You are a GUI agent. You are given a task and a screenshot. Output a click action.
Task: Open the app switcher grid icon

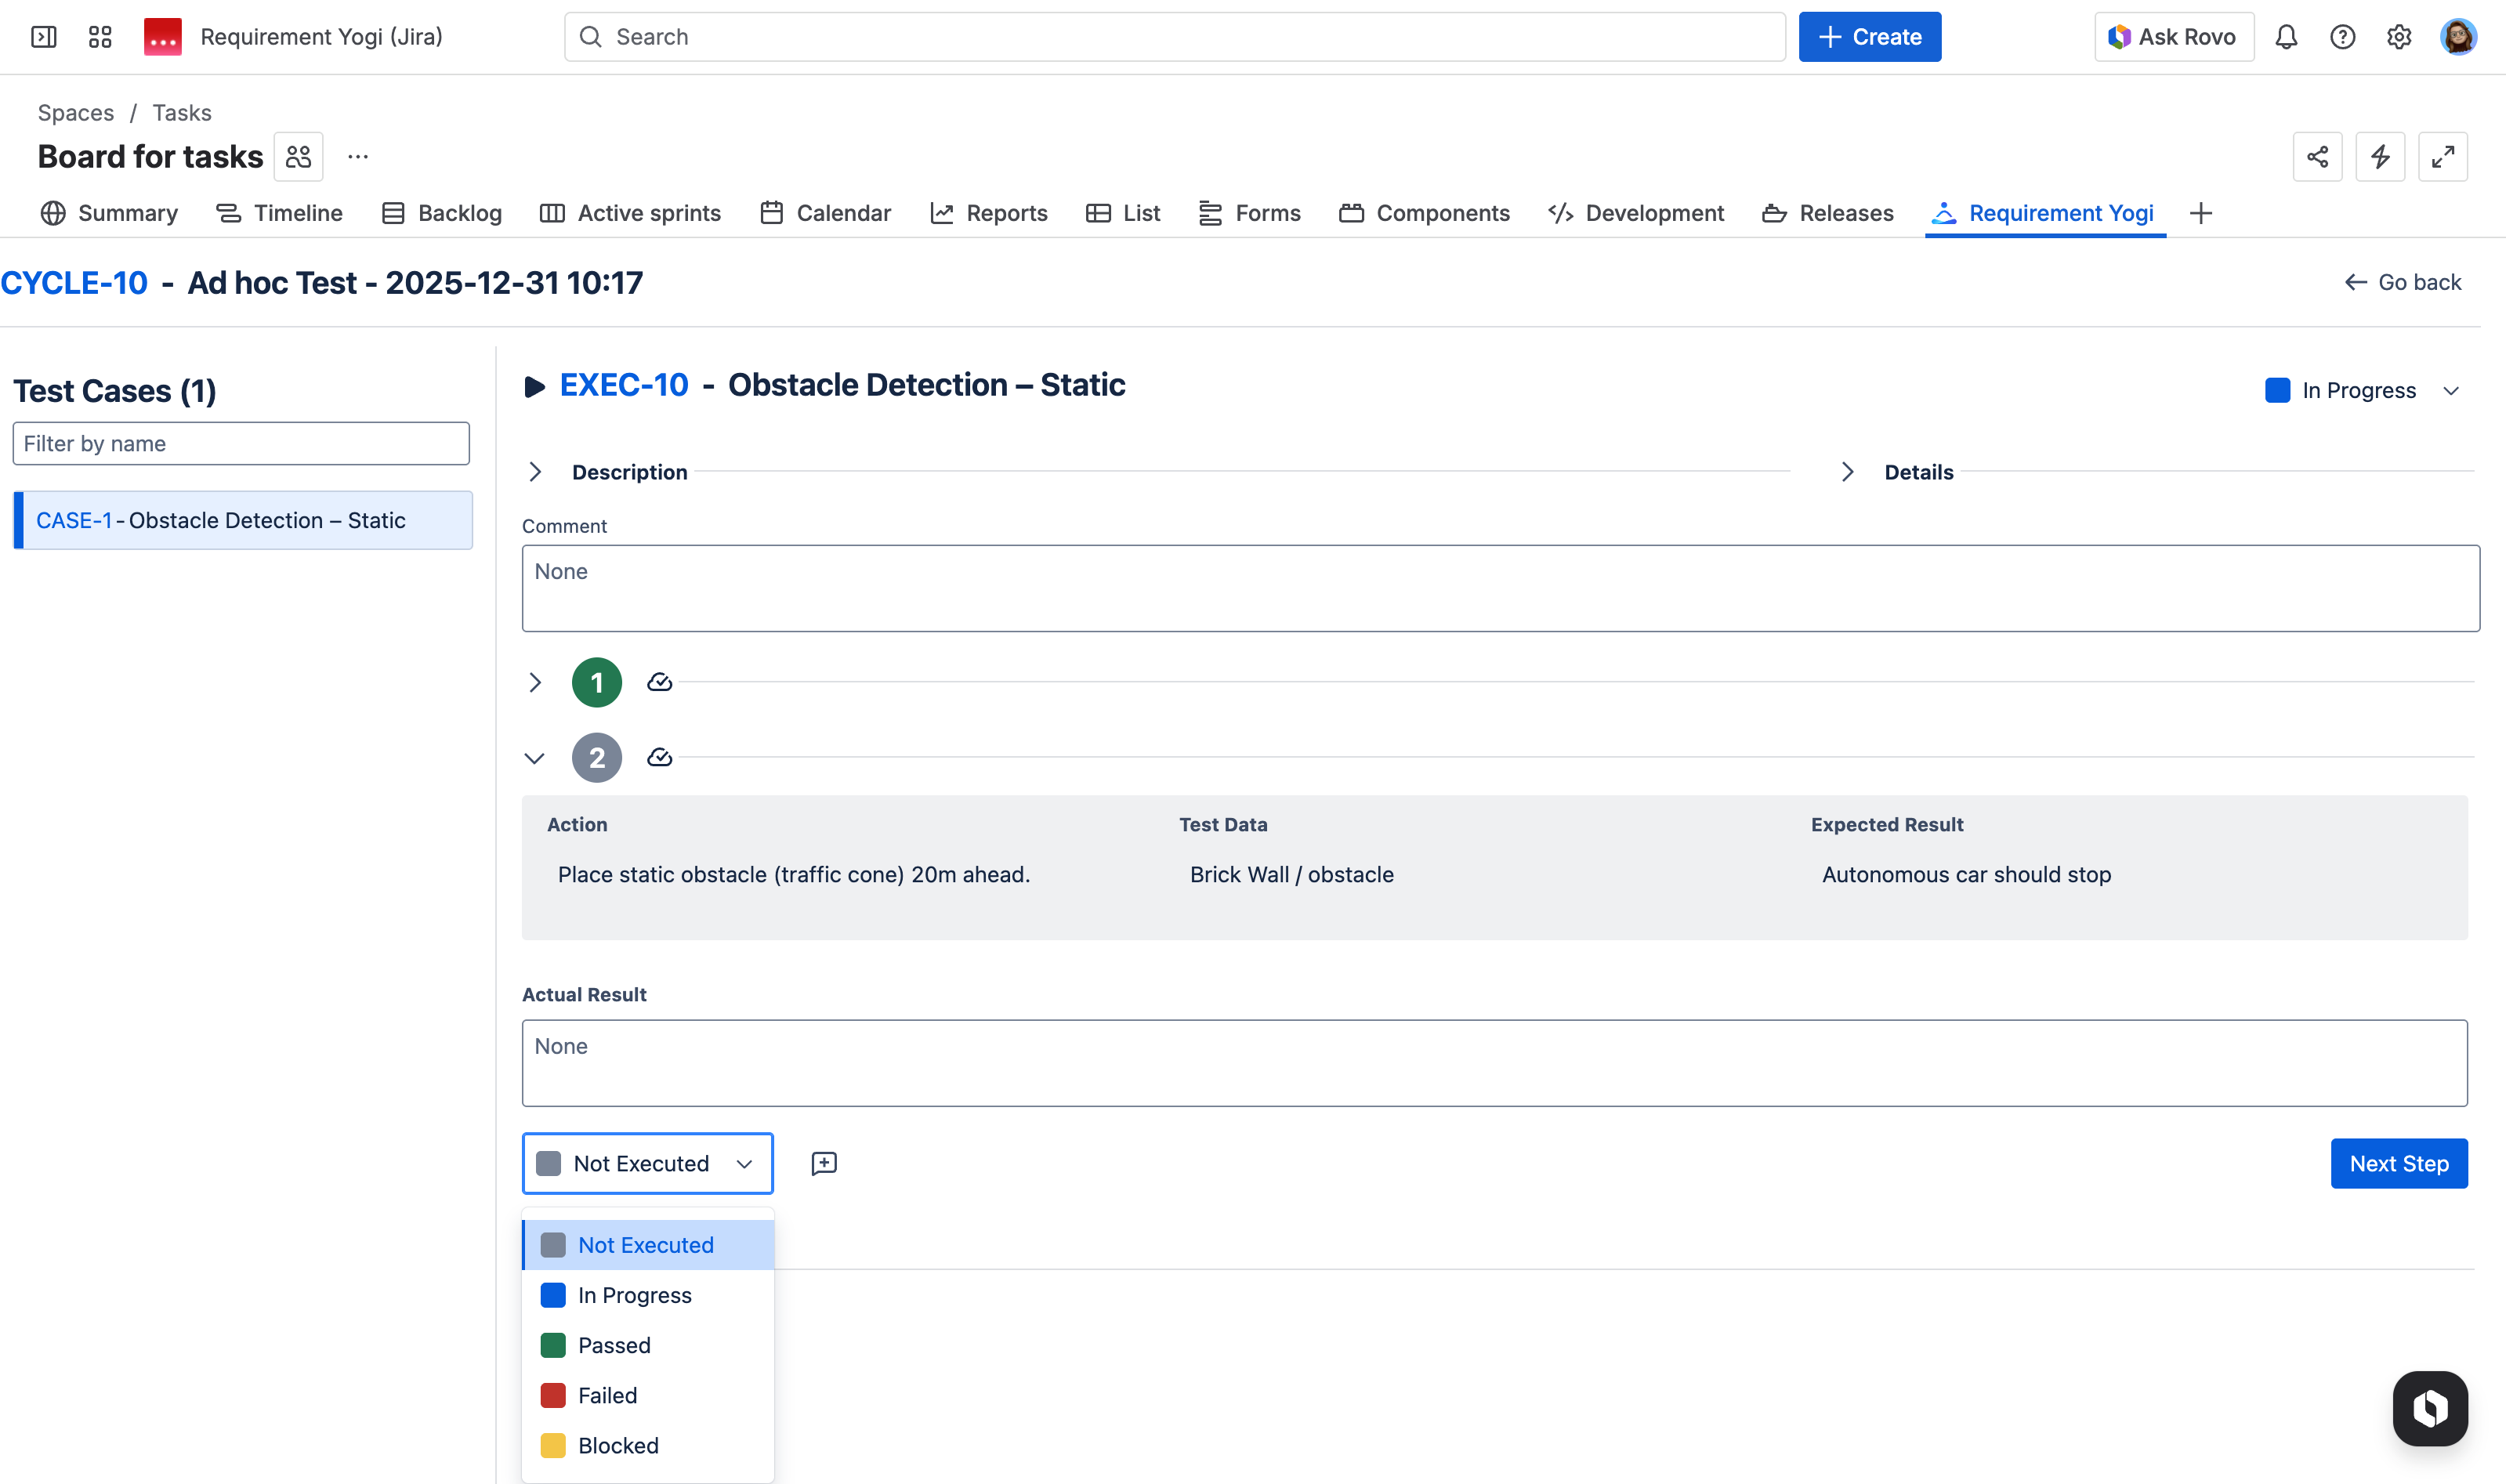pyautogui.click(x=100, y=37)
